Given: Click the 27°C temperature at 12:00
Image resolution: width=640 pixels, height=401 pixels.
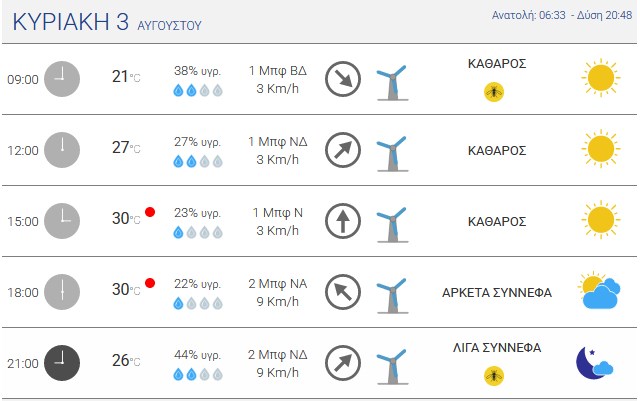Looking at the screenshot, I should pos(126,147).
